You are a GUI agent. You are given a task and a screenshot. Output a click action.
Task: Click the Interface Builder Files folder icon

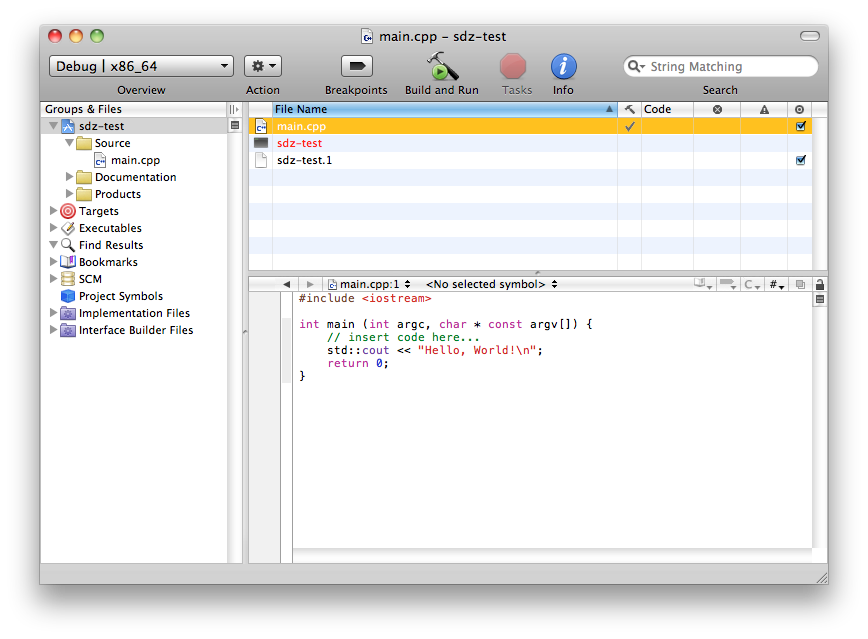coord(68,331)
